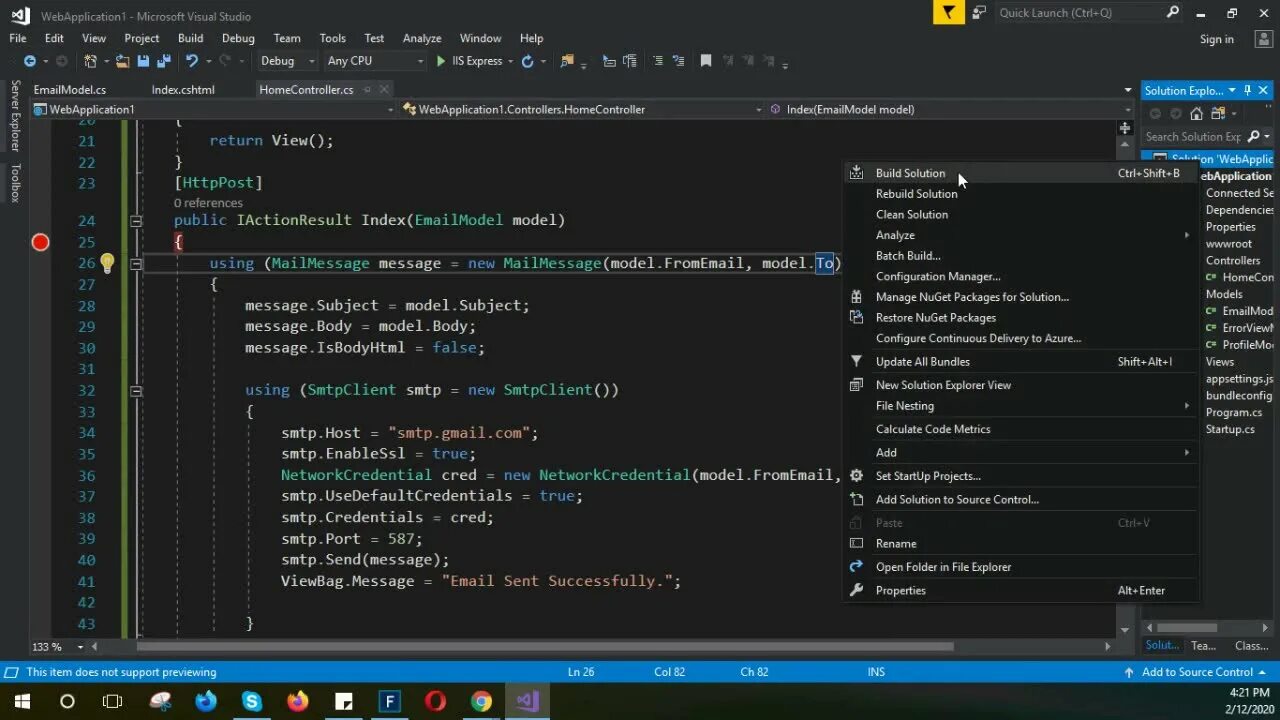Collapse the using block at line 26
Viewport: 1280px width, 720px height.
pyautogui.click(x=136, y=263)
